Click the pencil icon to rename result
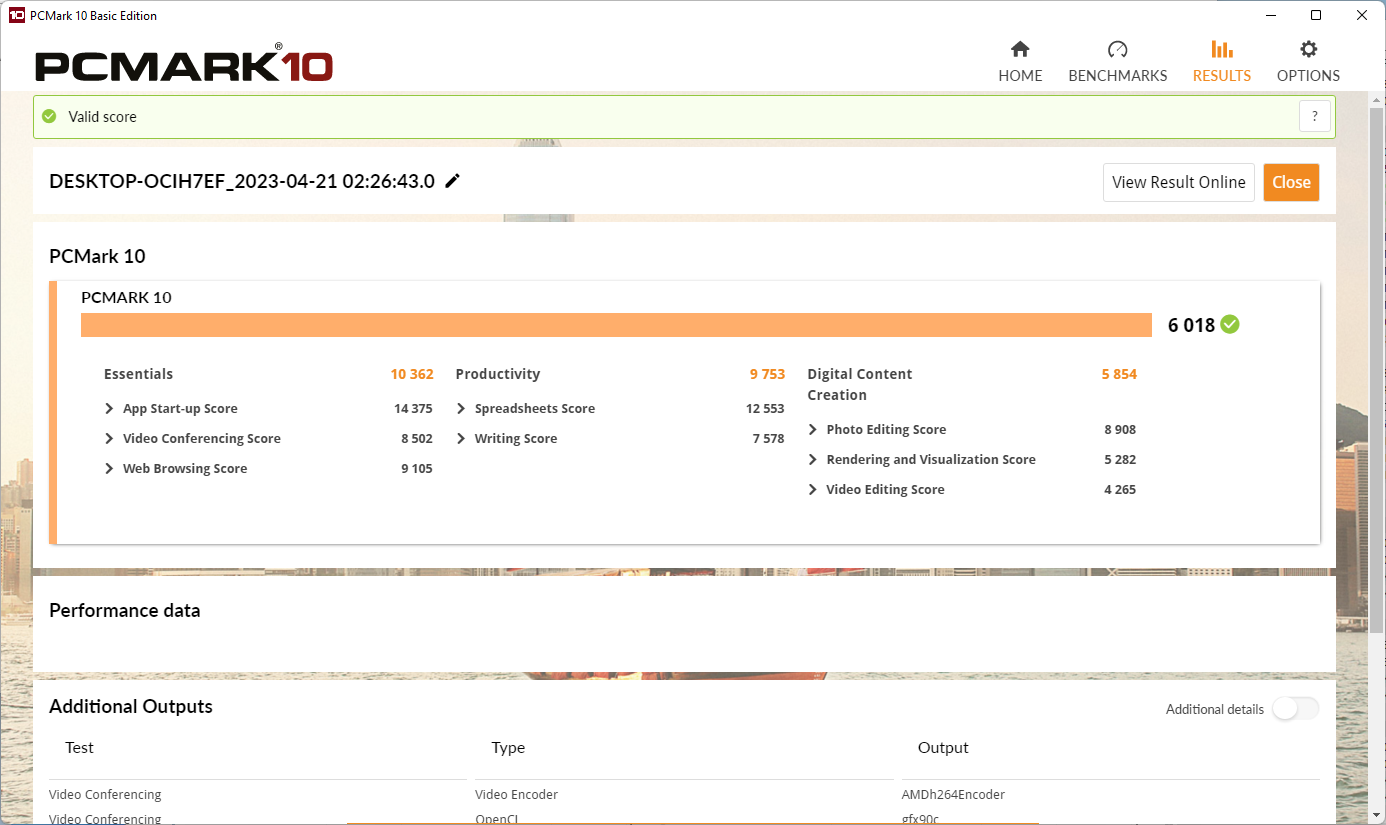Image resolution: width=1386 pixels, height=825 pixels. (453, 181)
